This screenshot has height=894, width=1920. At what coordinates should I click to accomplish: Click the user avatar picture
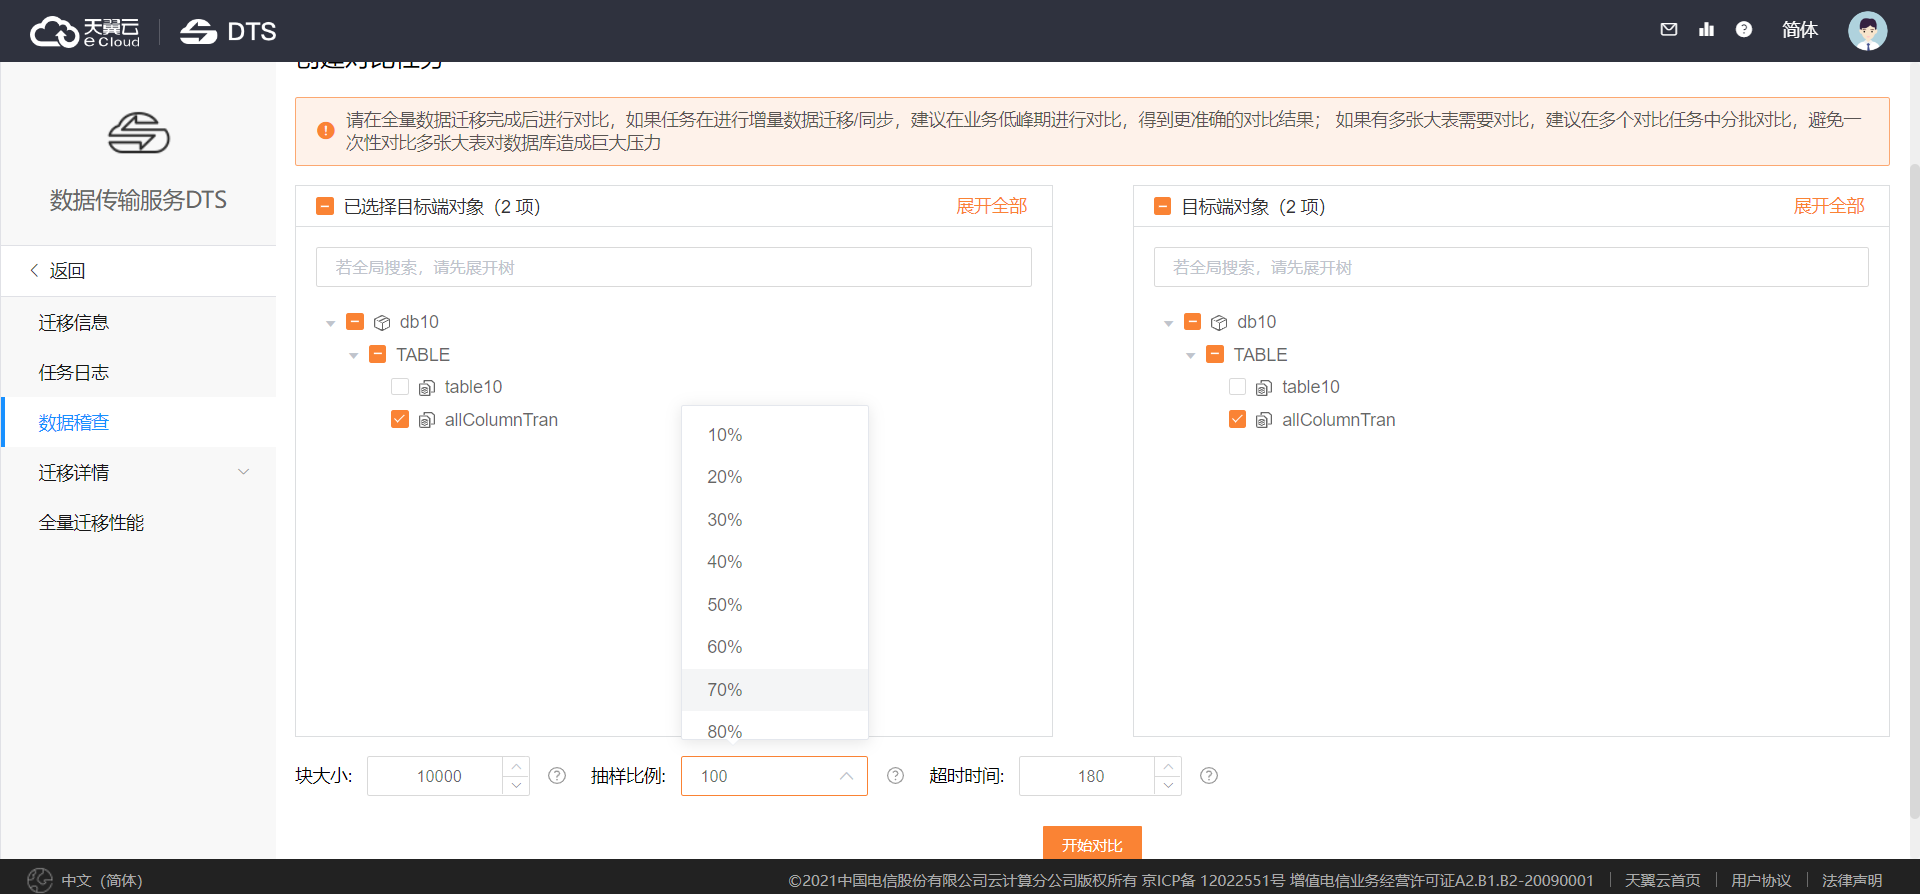coord(1867,31)
